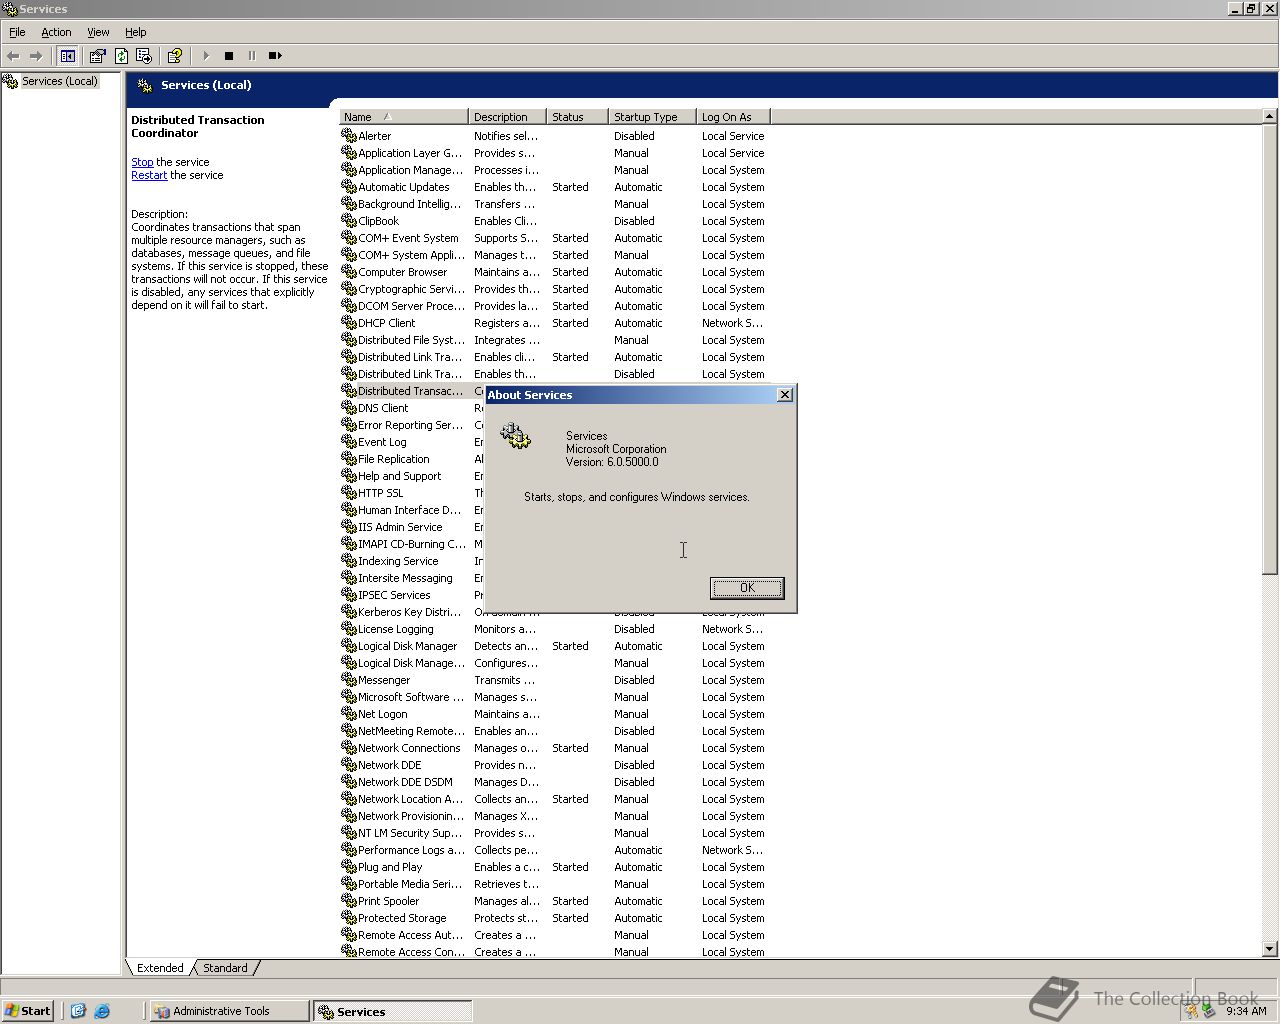Sort by the Description column header
Image resolution: width=1280 pixels, height=1024 pixels.
point(507,117)
